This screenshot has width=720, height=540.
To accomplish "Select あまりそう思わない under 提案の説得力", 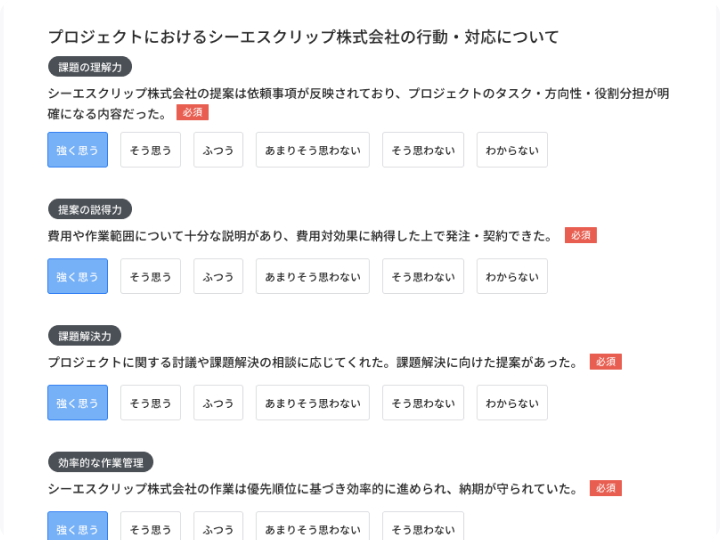I will 313,276.
